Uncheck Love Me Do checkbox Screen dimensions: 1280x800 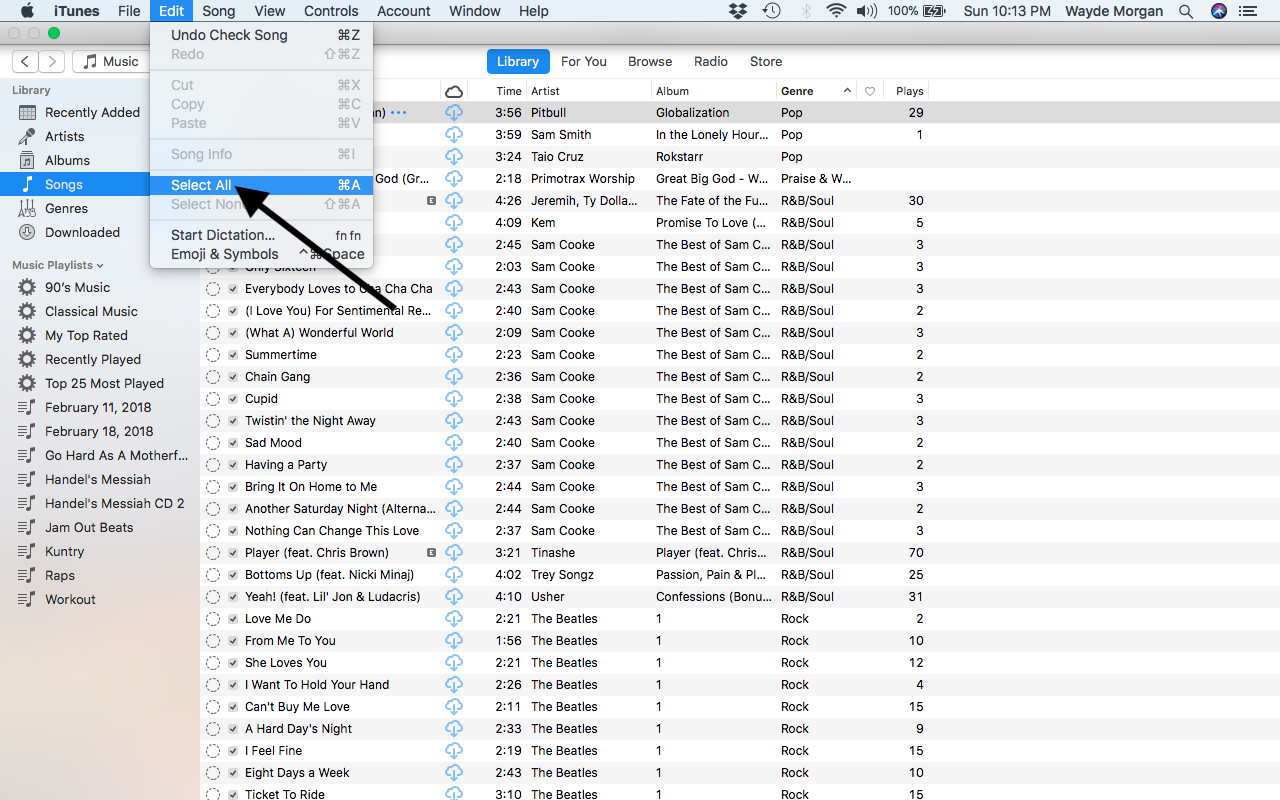(233, 619)
